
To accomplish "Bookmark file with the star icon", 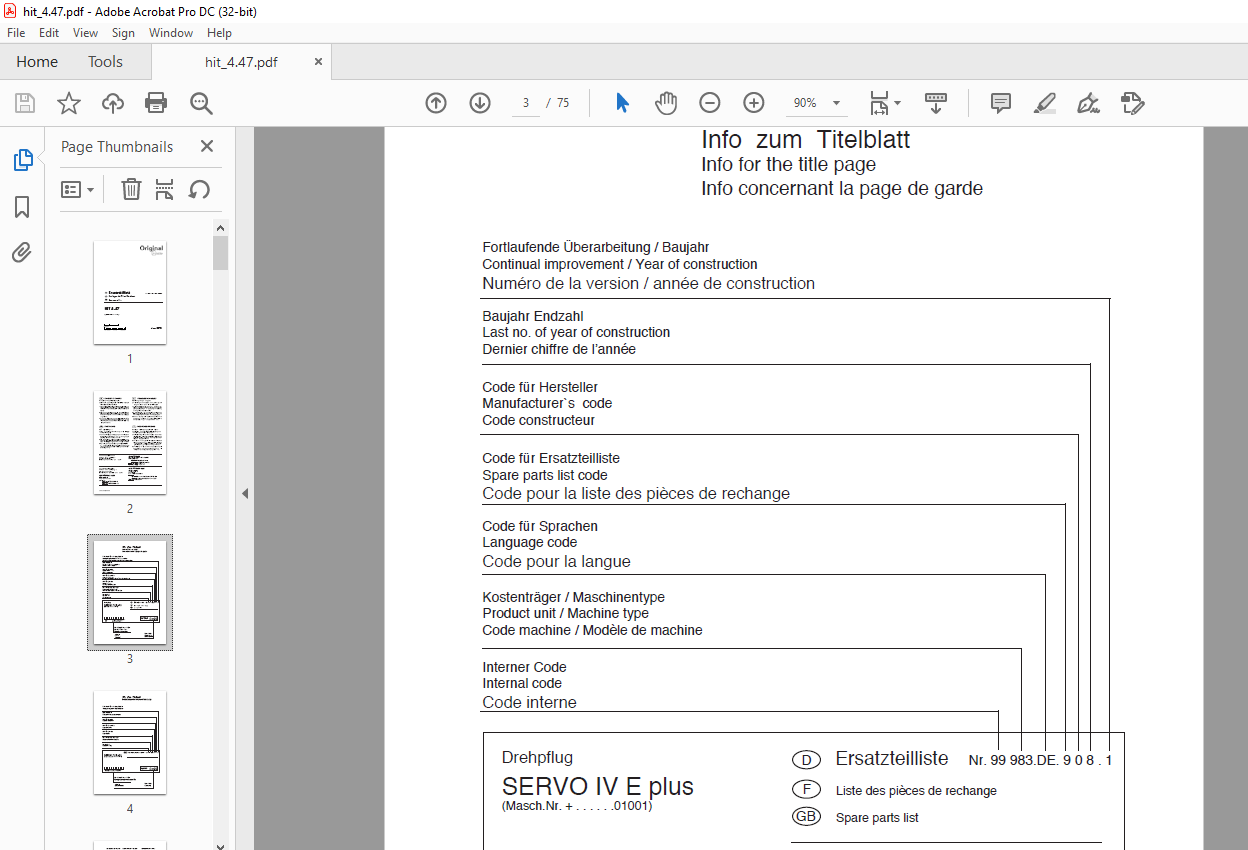I will click(68, 103).
